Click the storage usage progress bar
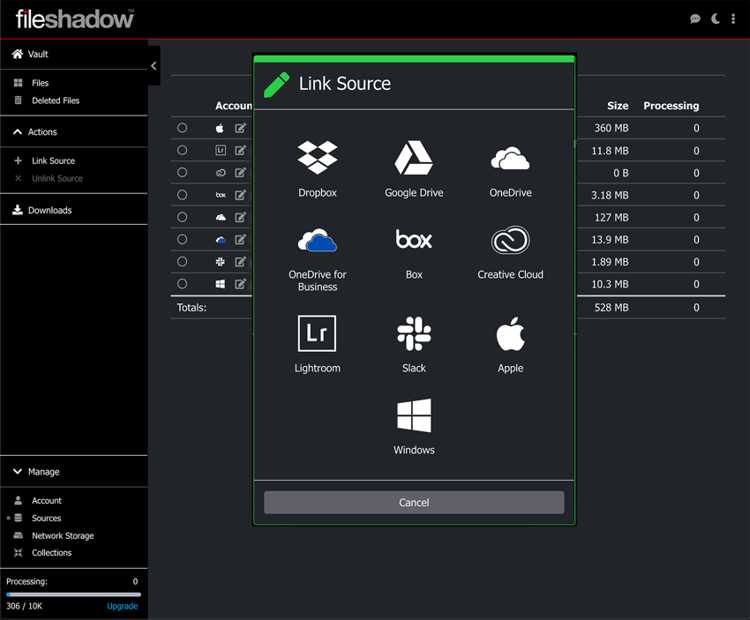 (74, 595)
